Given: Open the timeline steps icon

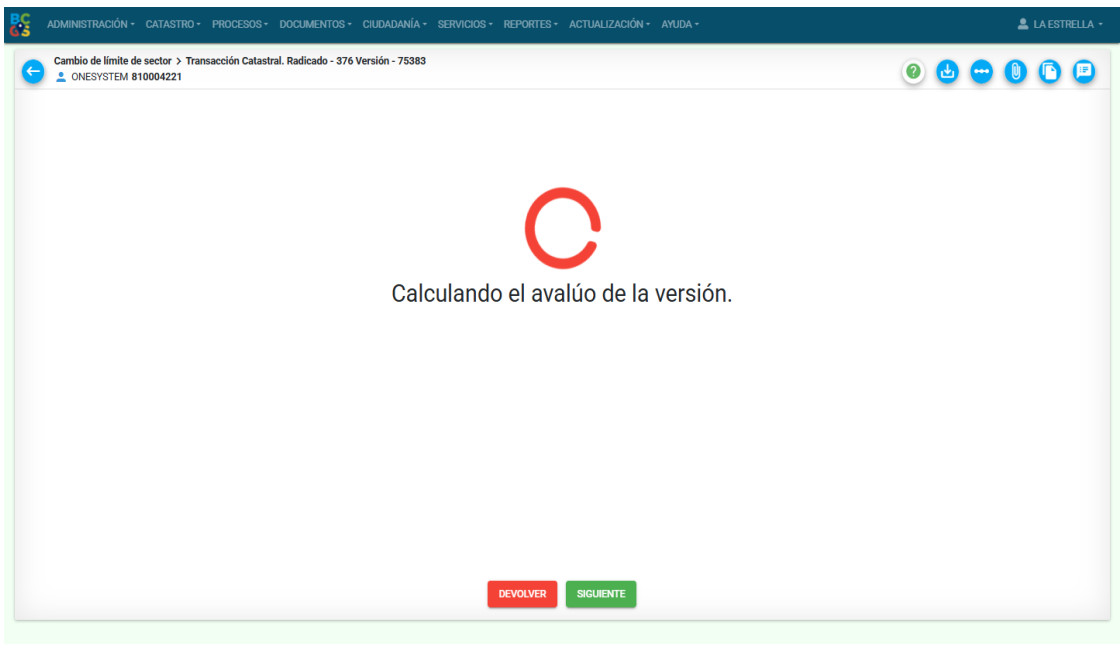Looking at the screenshot, I should click(981, 71).
